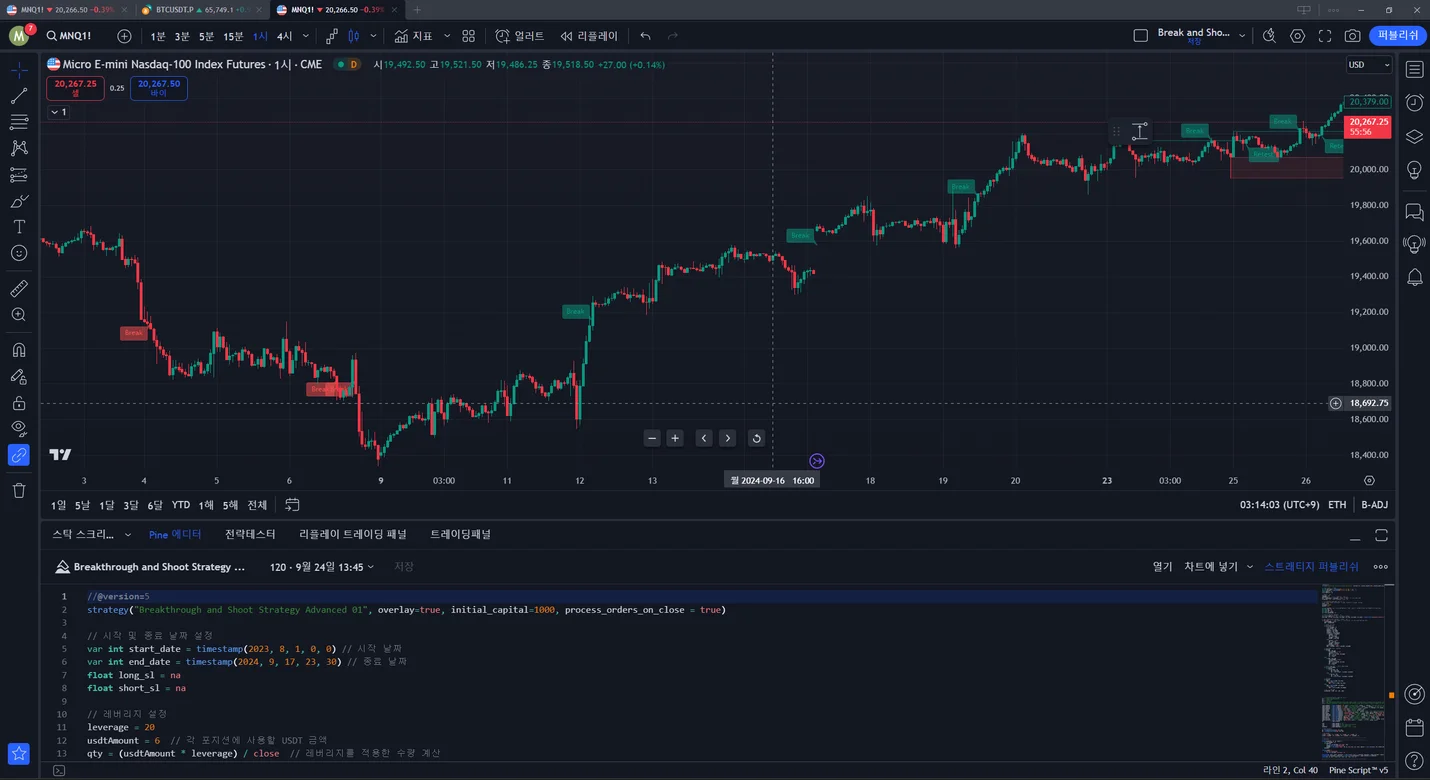Select the text annotation tool
The width and height of the screenshot is (1430, 780).
(x=19, y=227)
